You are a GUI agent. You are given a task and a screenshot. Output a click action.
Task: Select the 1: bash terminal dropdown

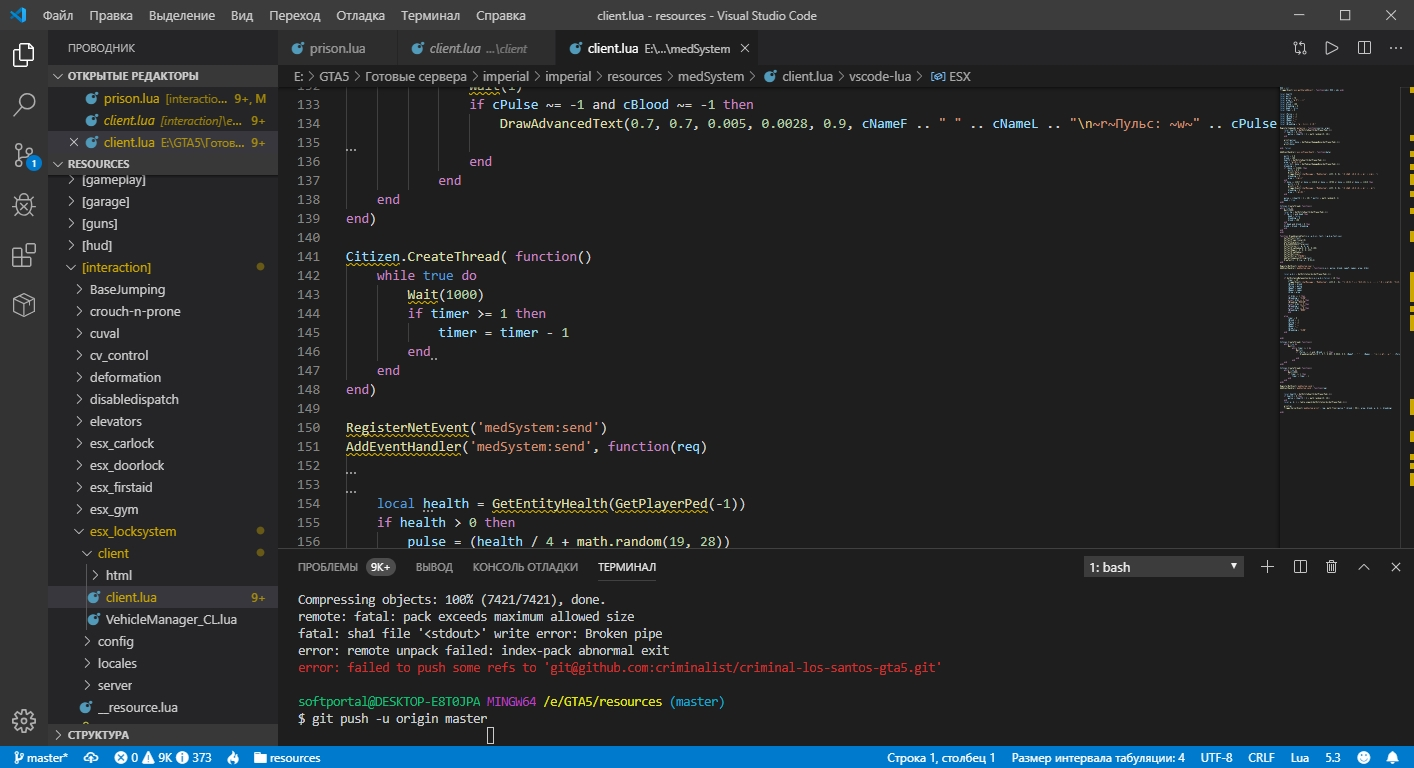point(1165,567)
